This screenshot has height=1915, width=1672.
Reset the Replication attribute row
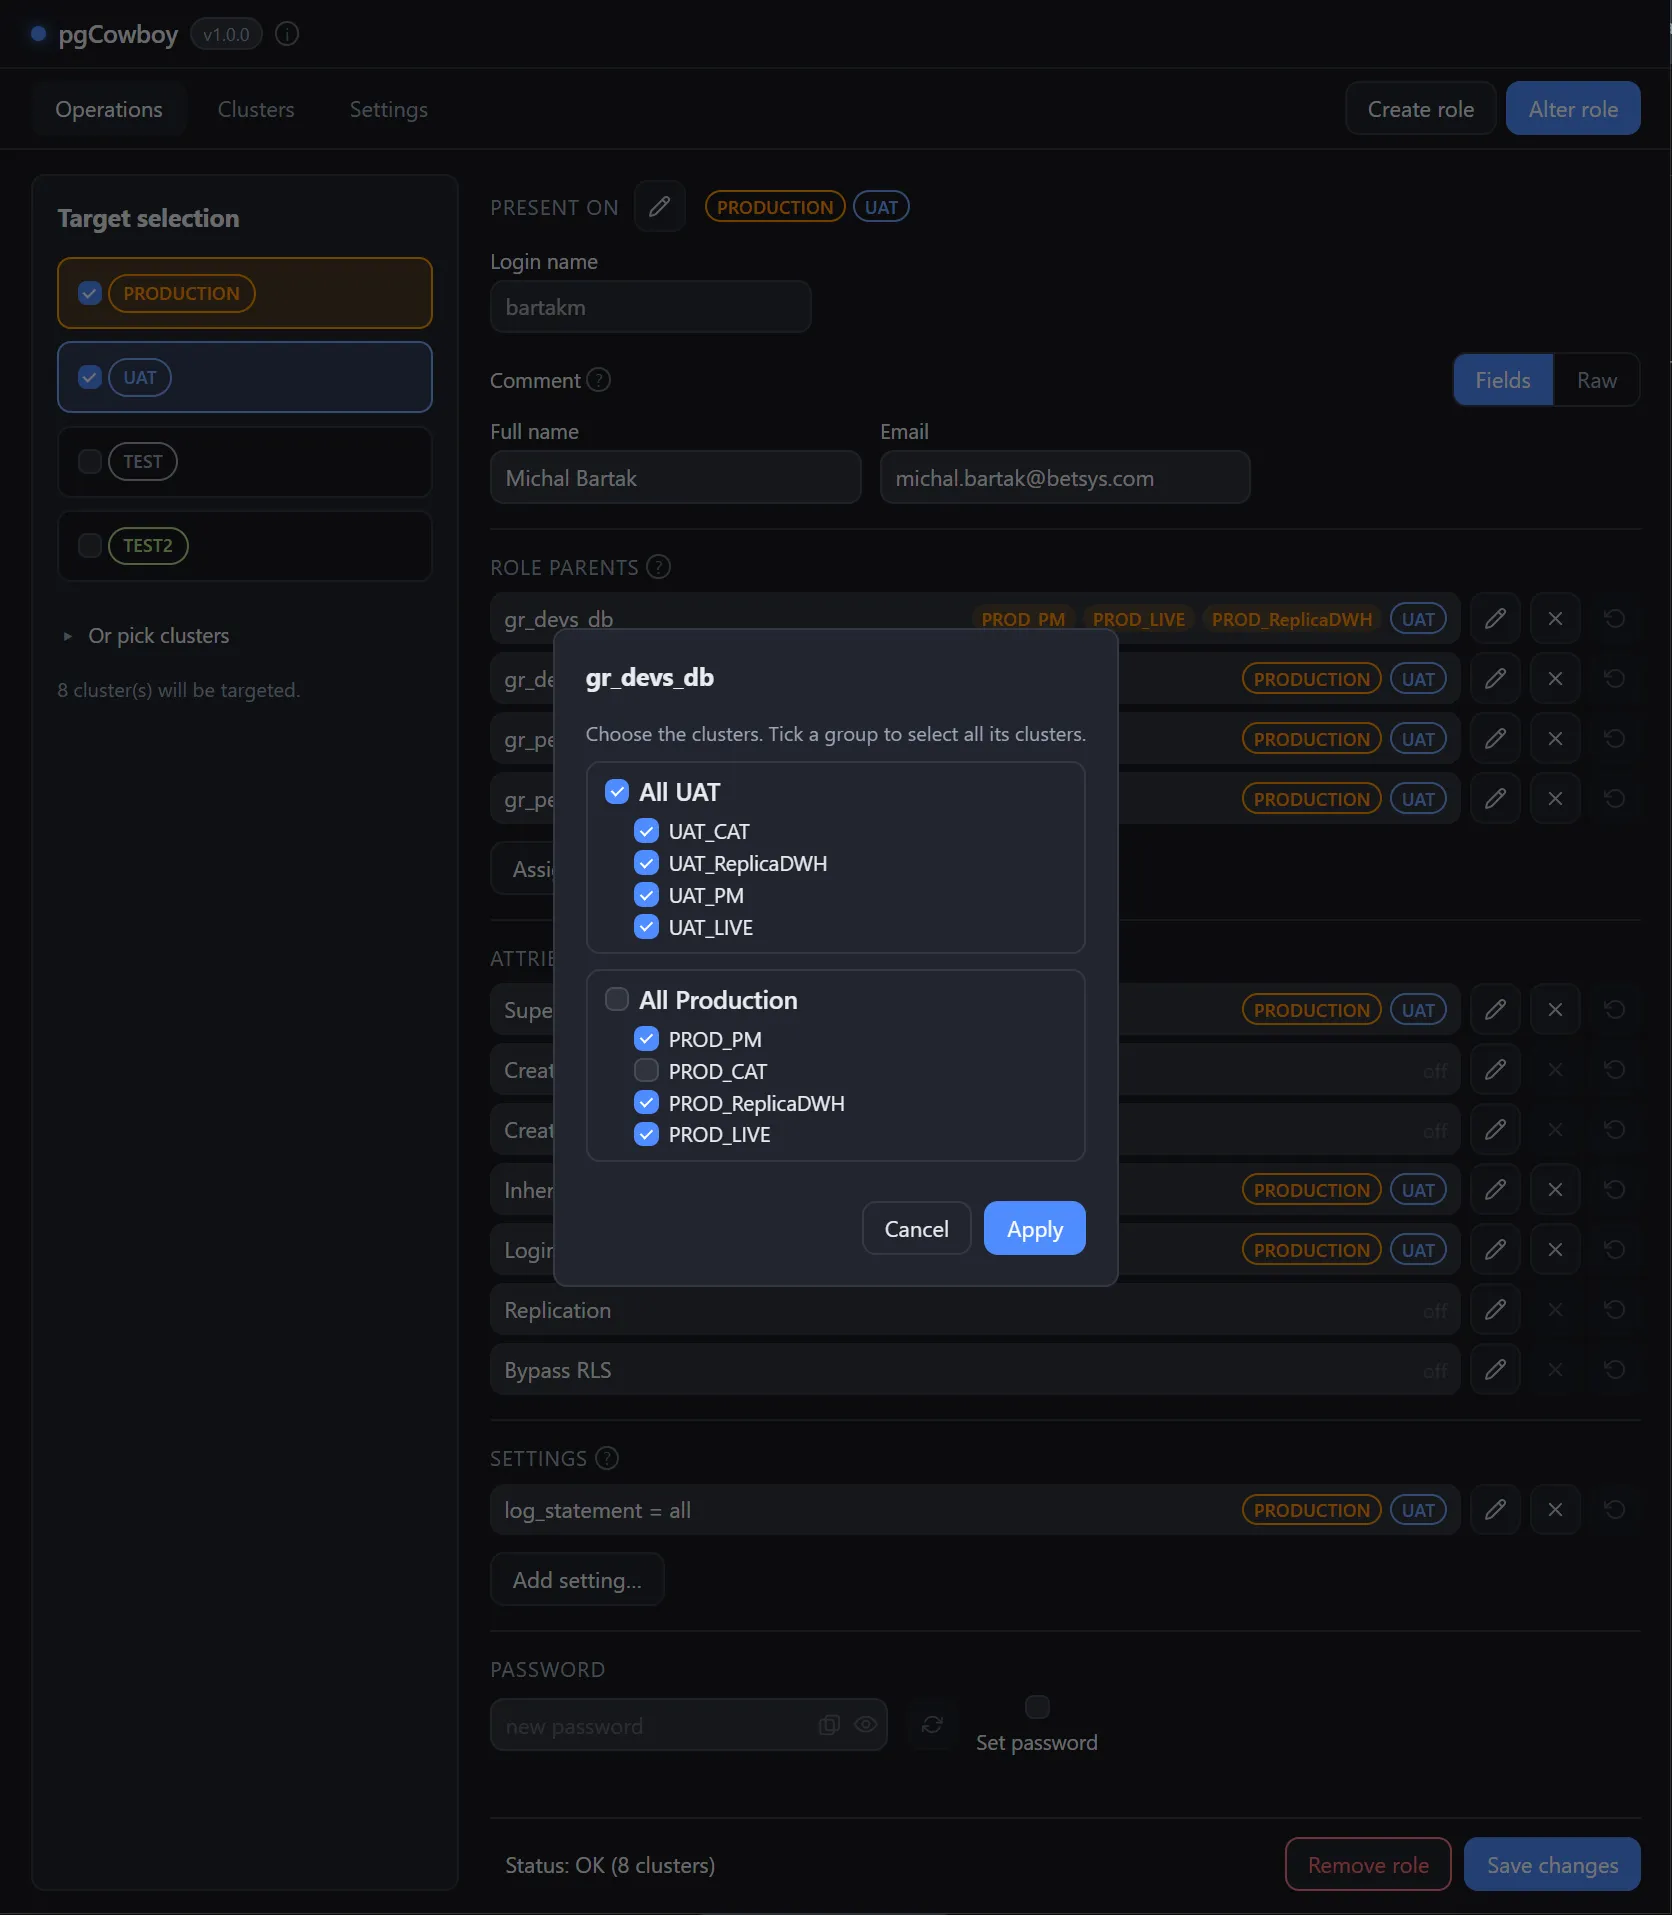1614,1309
